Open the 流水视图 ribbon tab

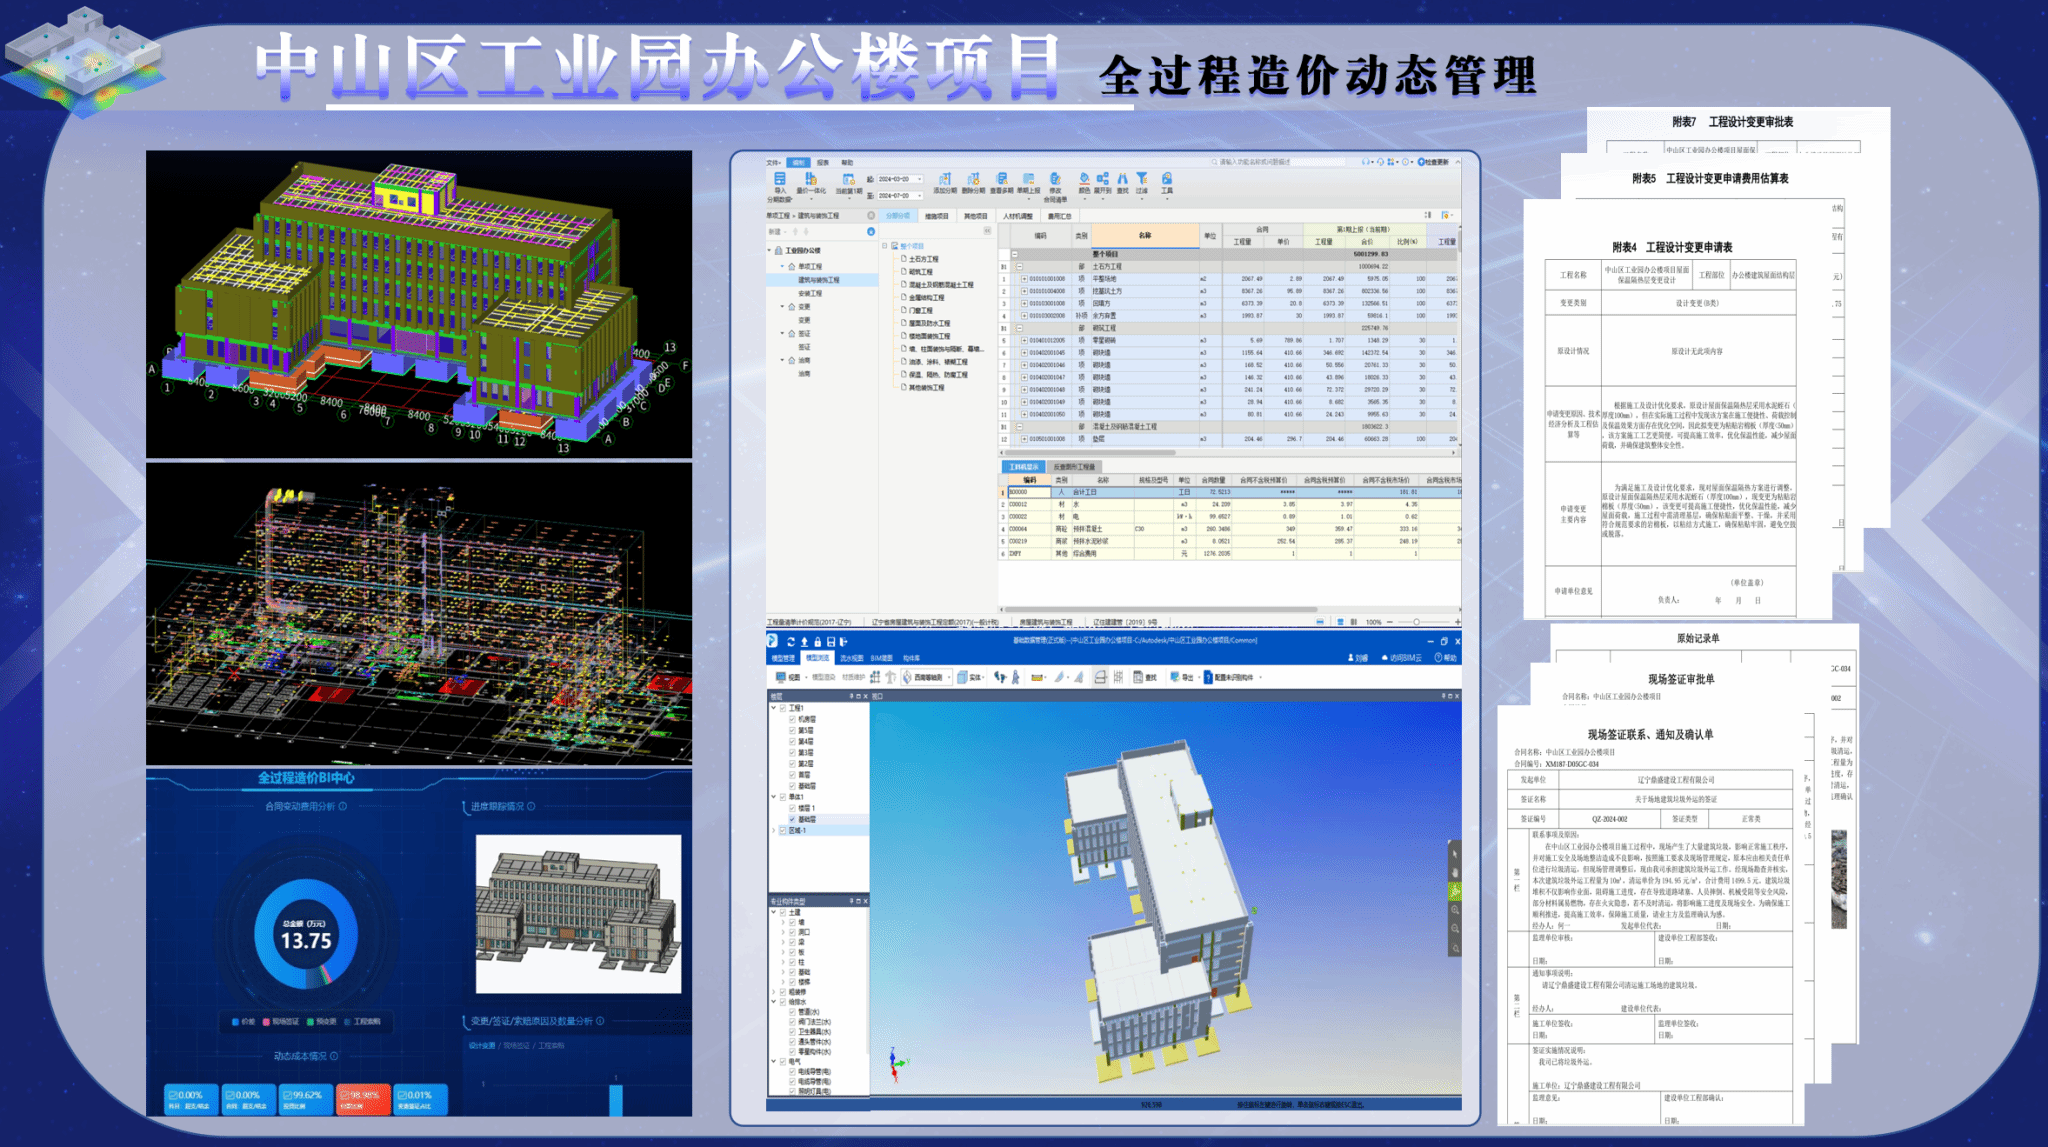pyautogui.click(x=851, y=658)
